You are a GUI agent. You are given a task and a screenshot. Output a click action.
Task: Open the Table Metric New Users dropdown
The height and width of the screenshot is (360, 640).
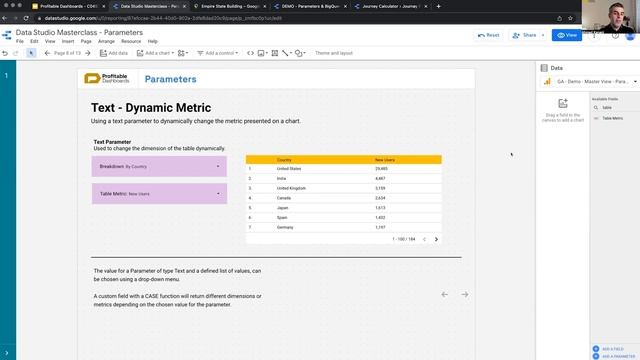[159, 193]
